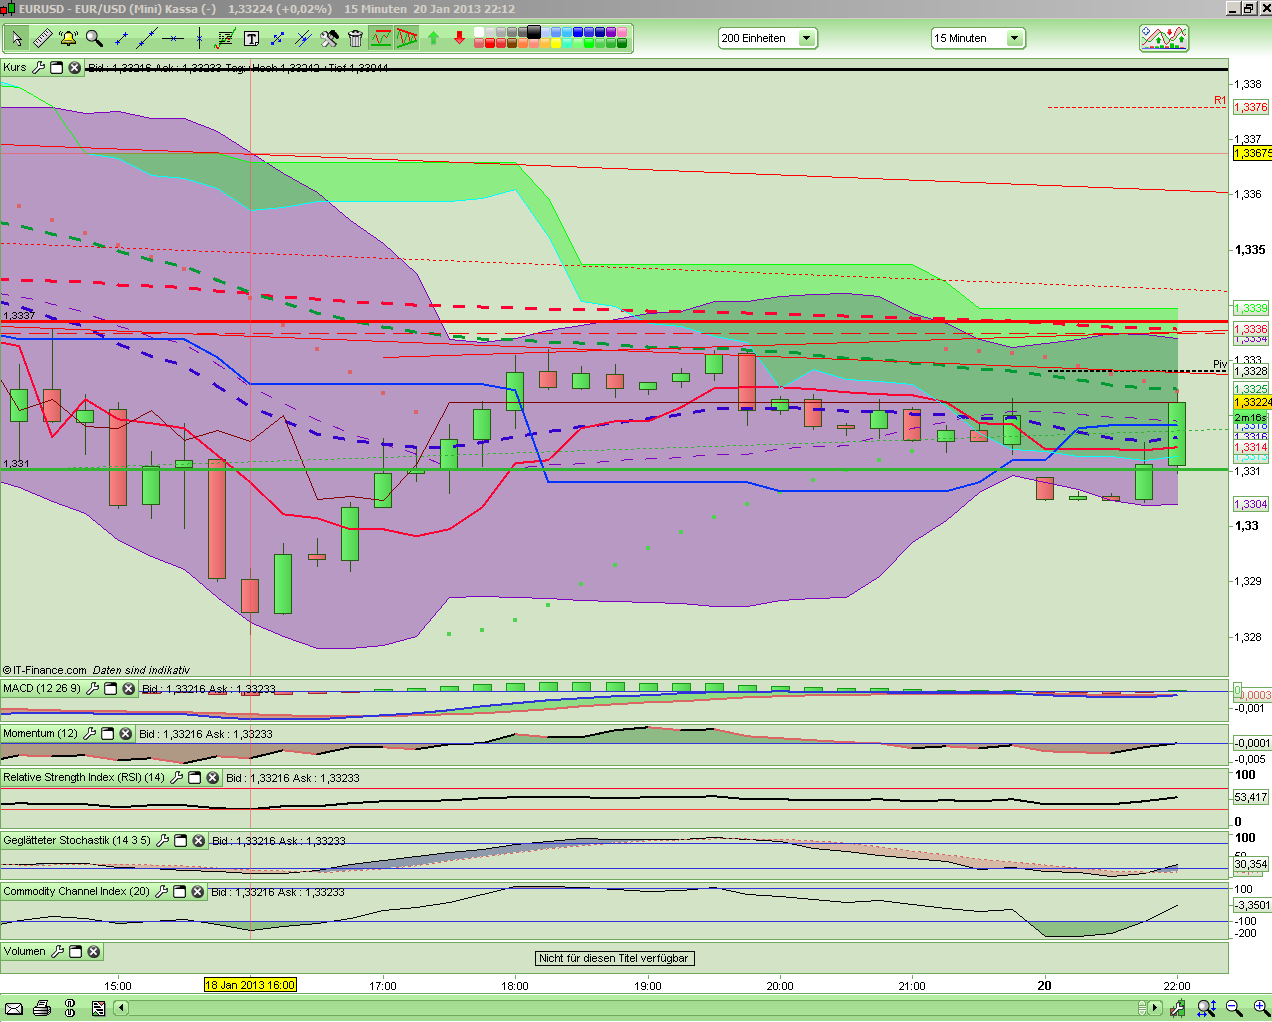Remove the Volumen panel
Viewport: 1272px width, 1022px height.
pyautogui.click(x=93, y=952)
